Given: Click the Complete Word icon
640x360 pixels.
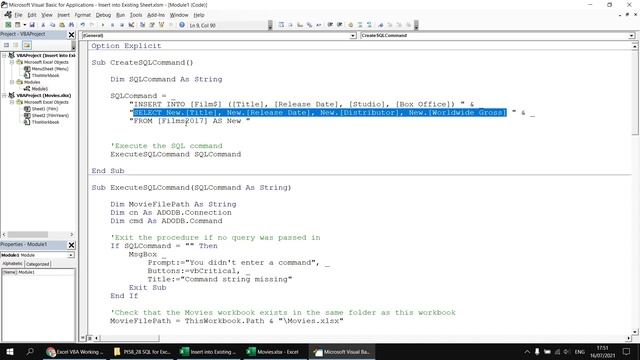Looking at the screenshot, I should coord(319,25).
